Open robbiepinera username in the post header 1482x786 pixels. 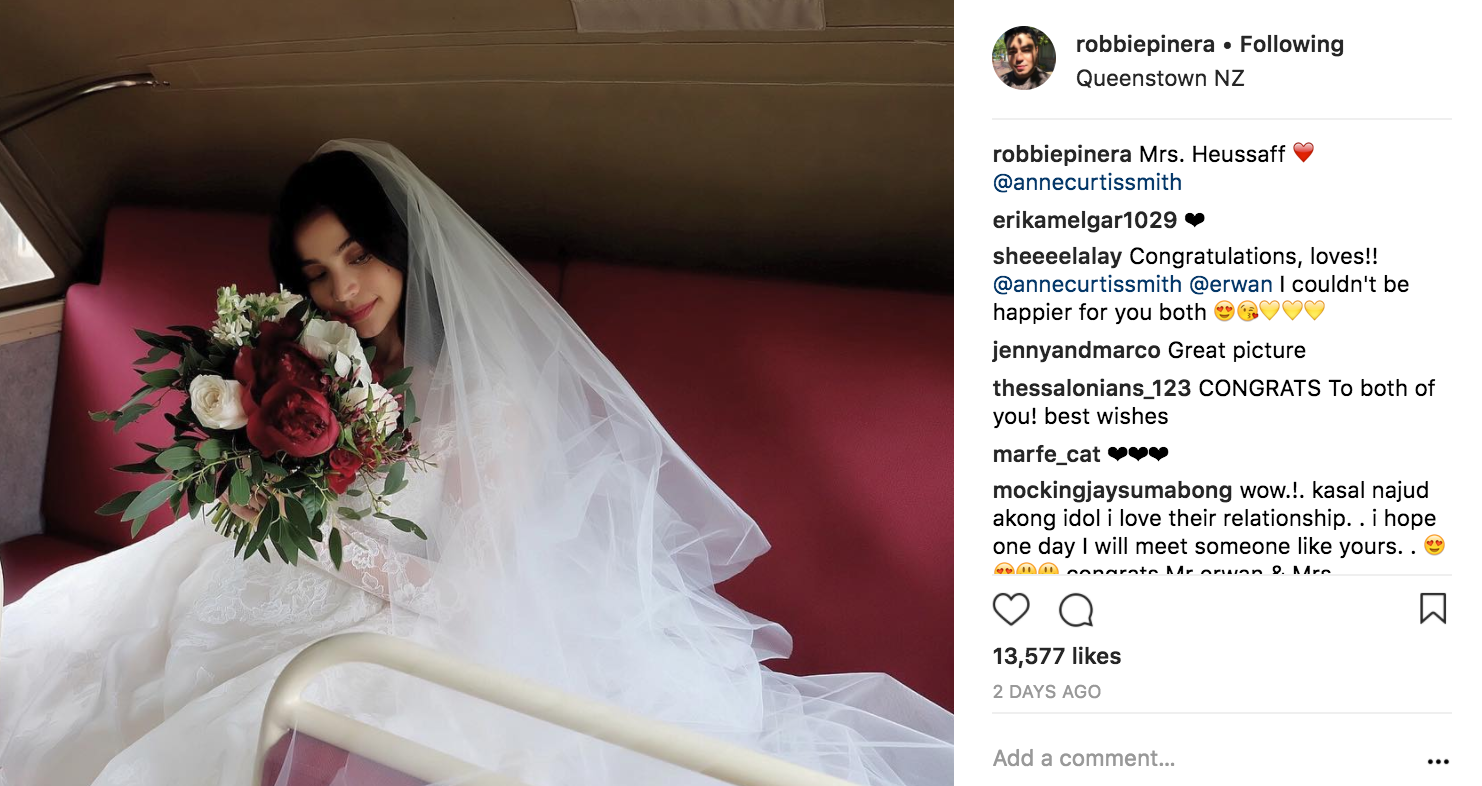point(1145,44)
